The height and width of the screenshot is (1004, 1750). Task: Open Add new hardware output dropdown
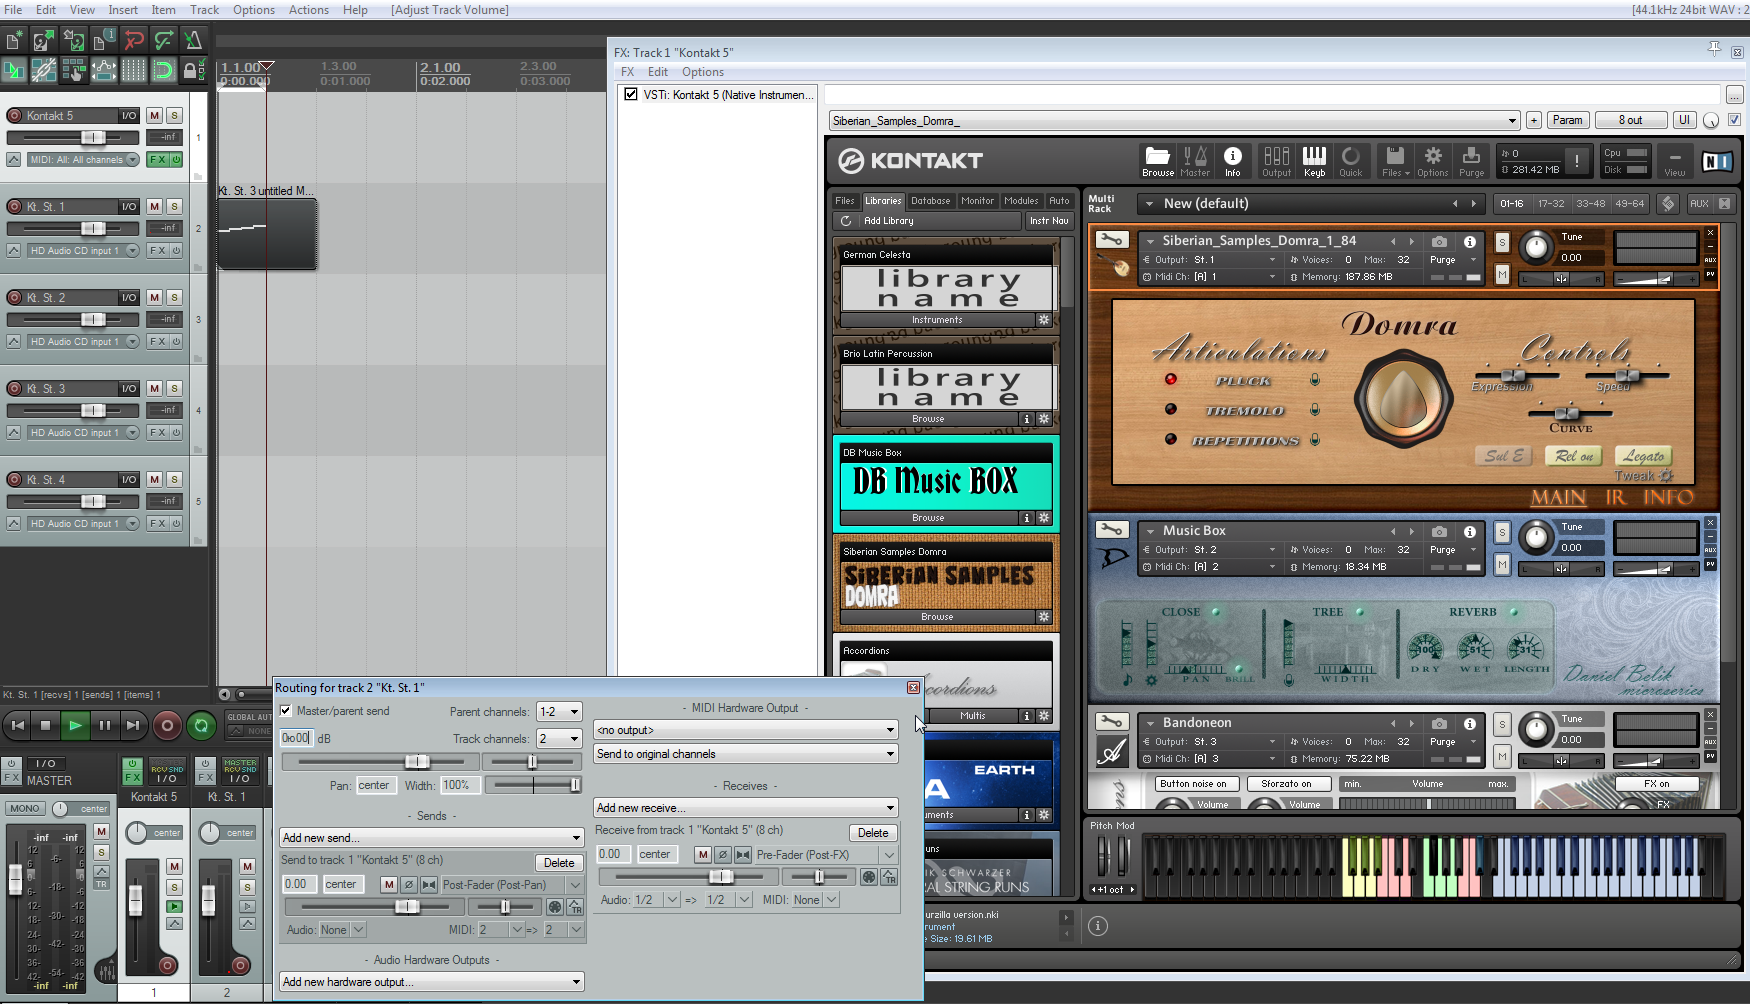(432, 982)
